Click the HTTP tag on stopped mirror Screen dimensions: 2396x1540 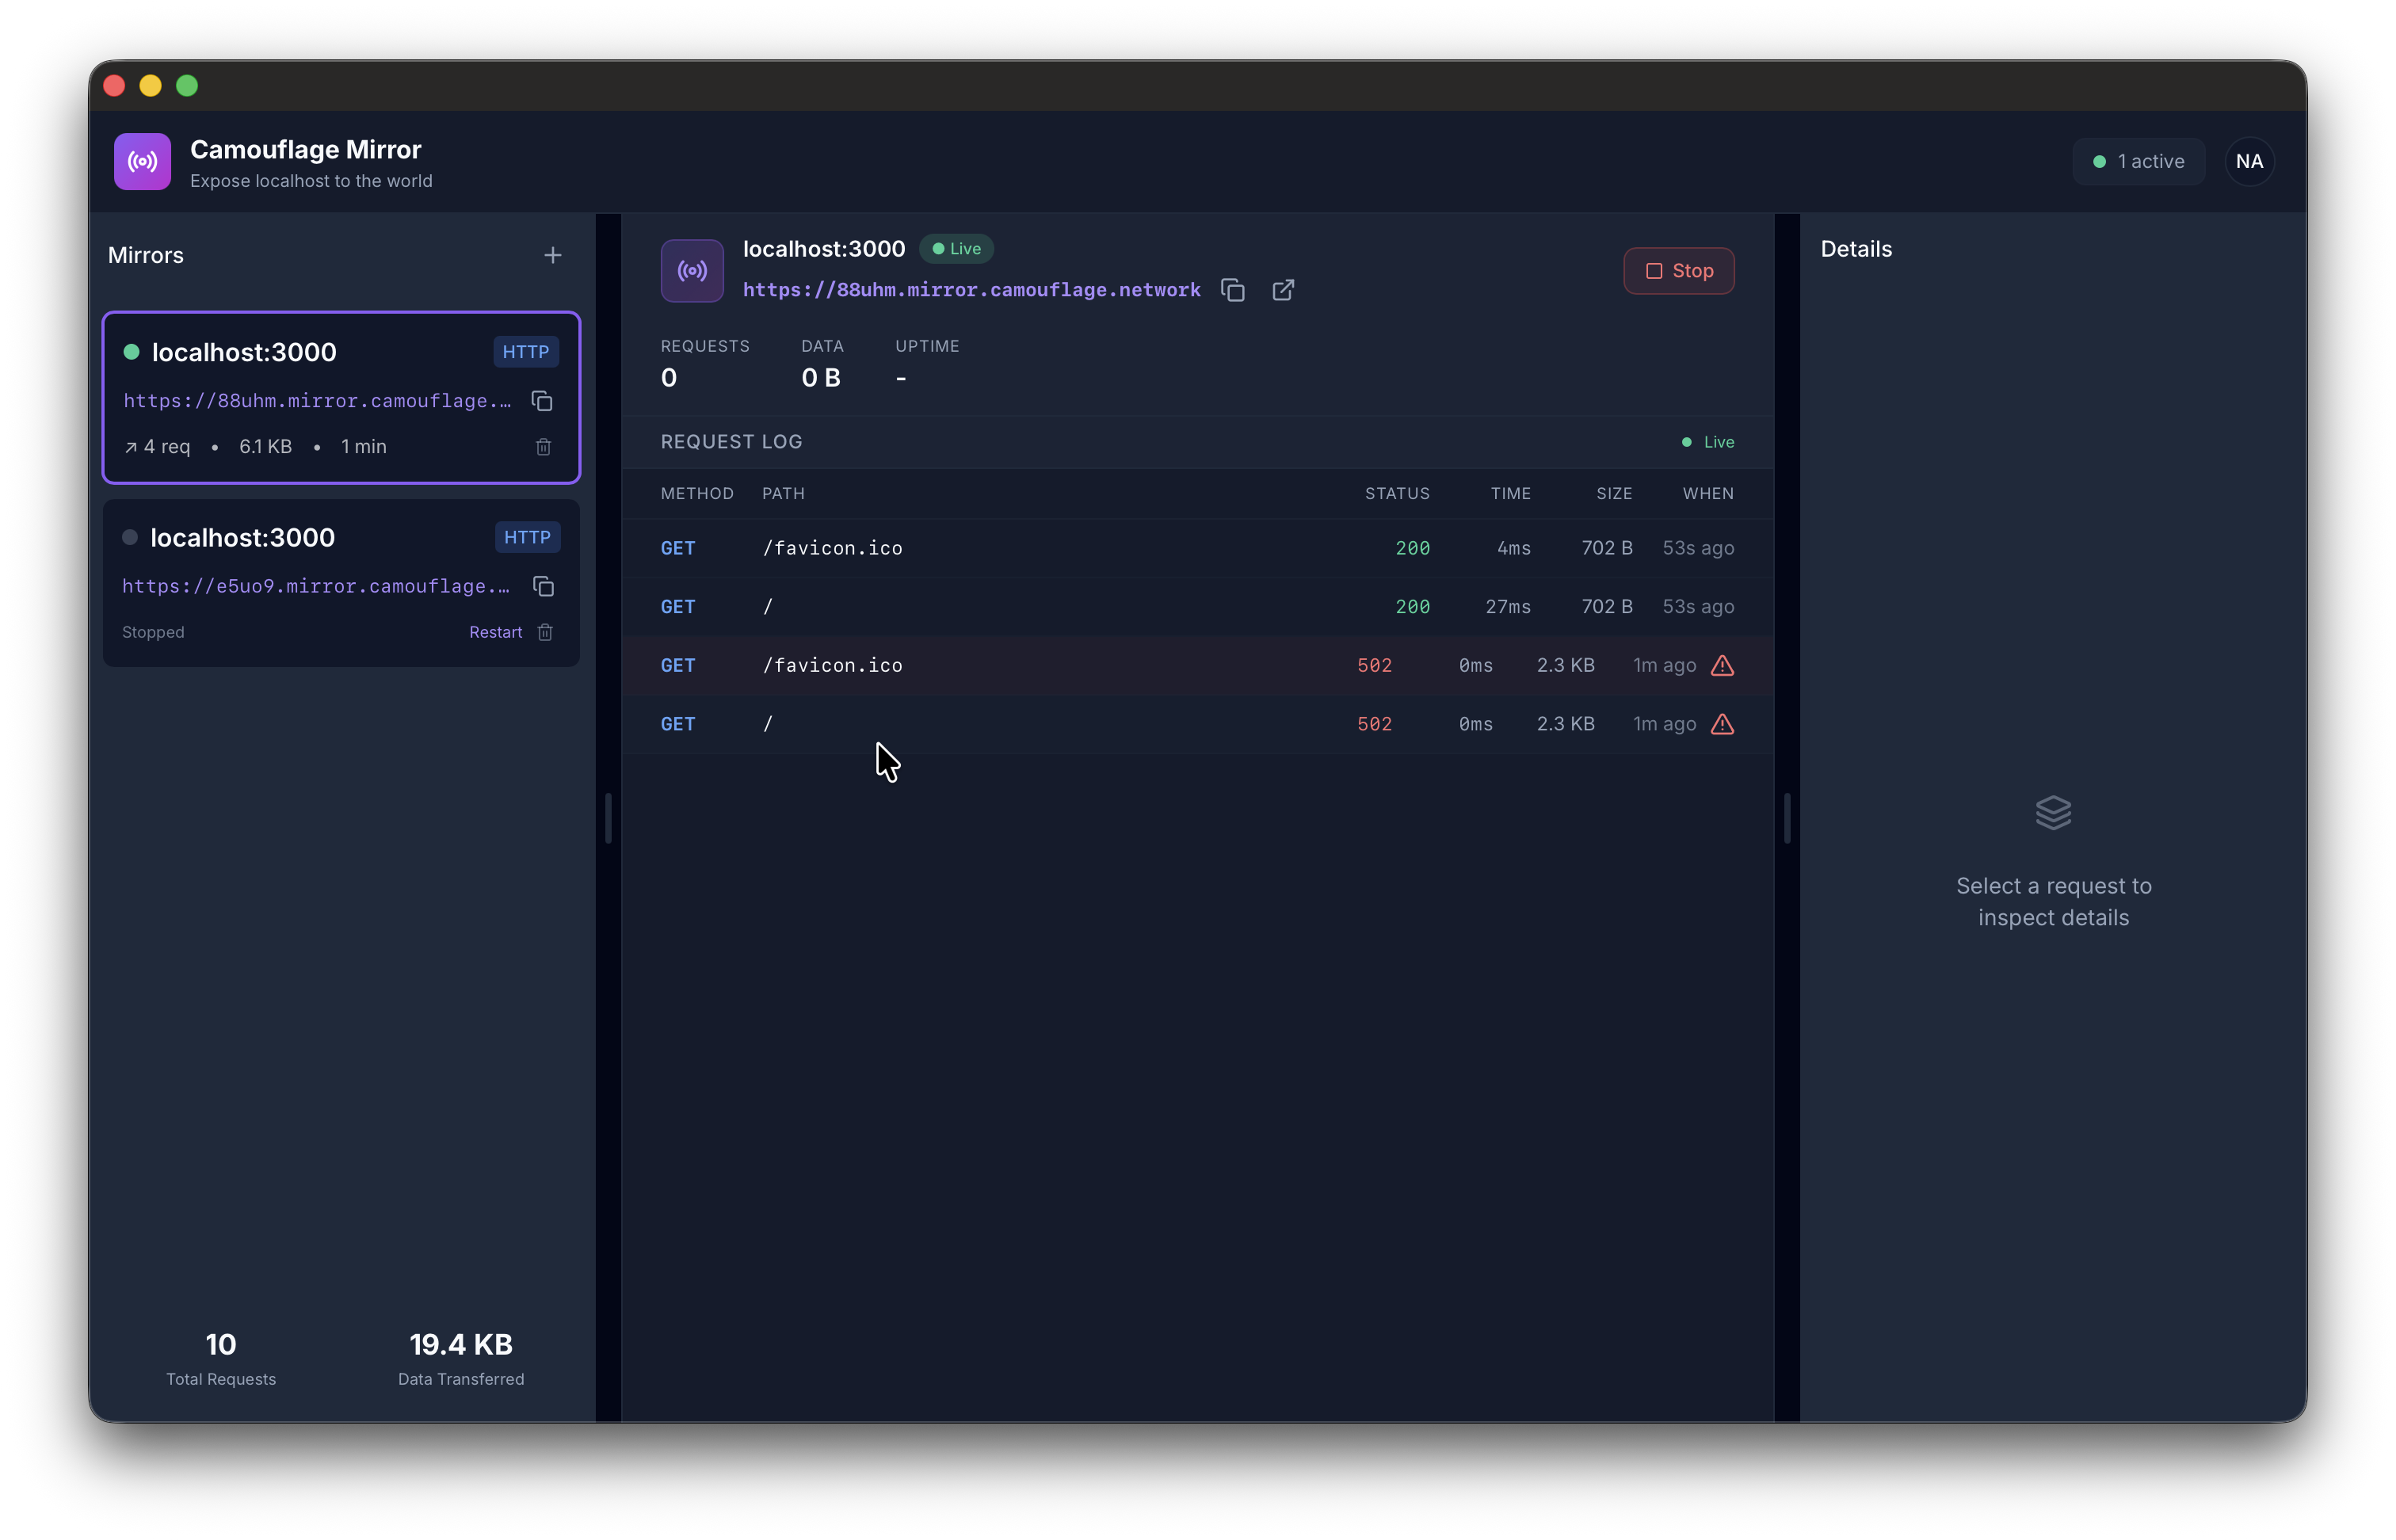[527, 537]
